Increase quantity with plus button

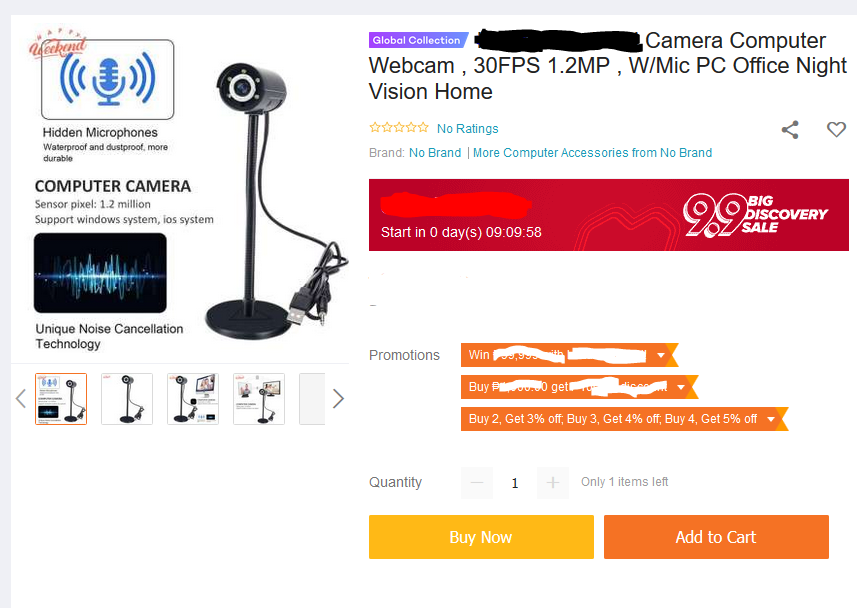pos(553,483)
